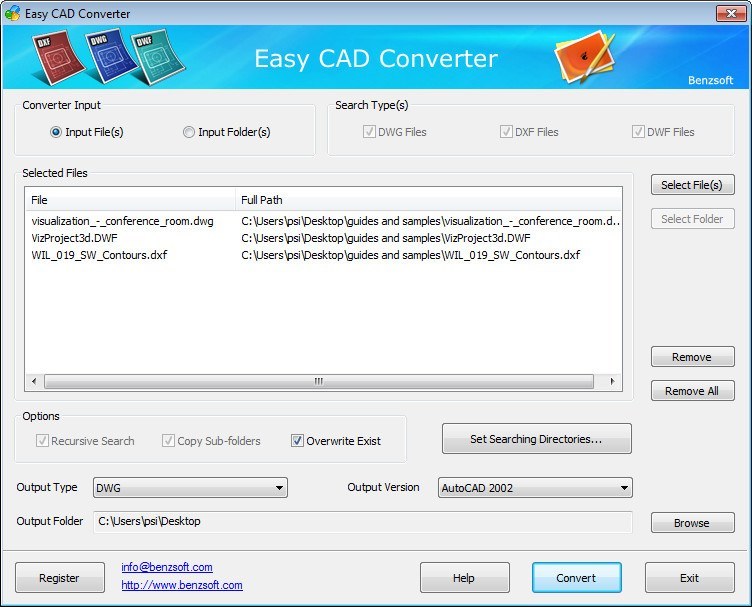
Task: Click the DXF file icon in banner
Action: [57, 58]
